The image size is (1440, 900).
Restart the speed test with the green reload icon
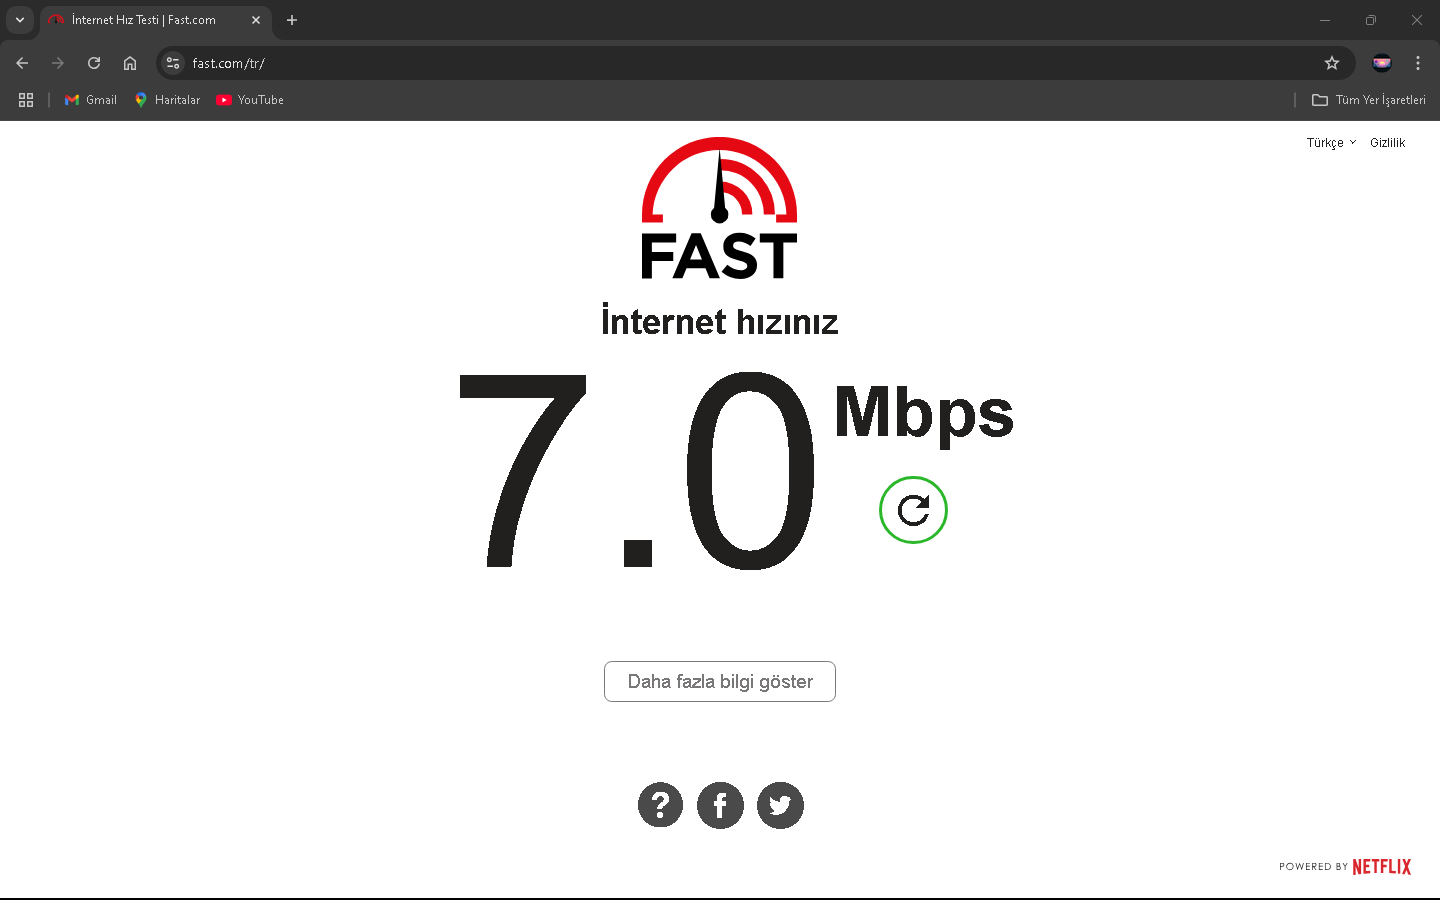click(913, 510)
